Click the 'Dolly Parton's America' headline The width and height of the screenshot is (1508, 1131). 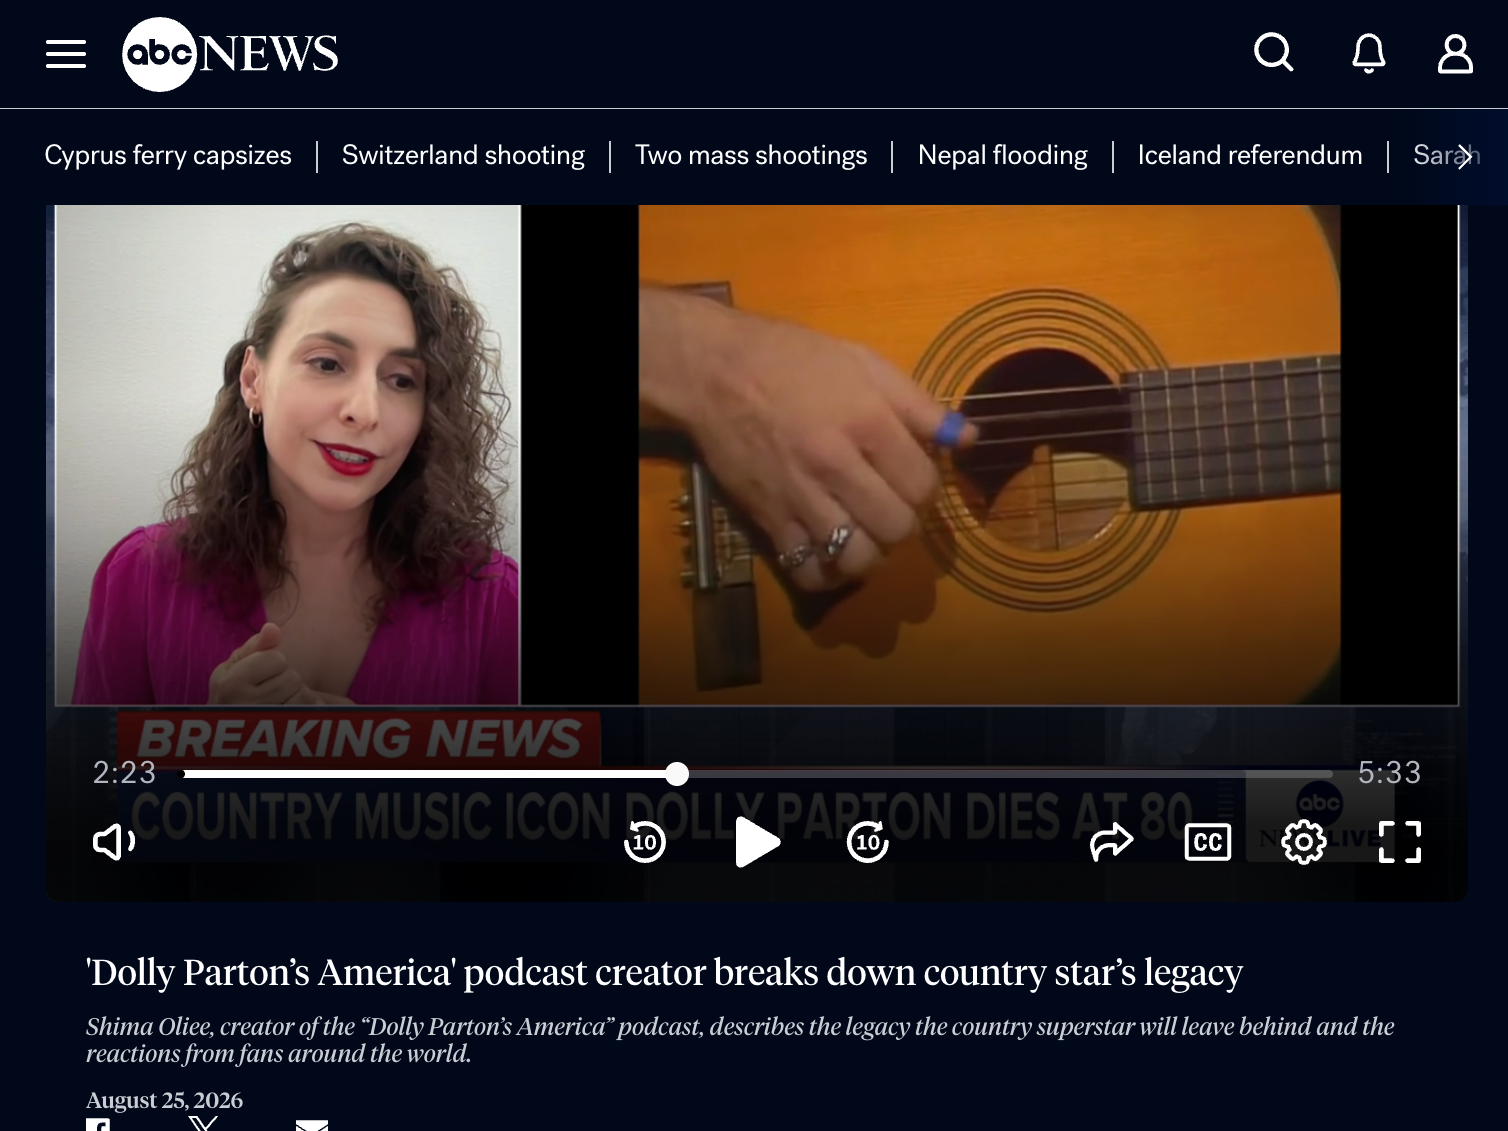point(664,972)
